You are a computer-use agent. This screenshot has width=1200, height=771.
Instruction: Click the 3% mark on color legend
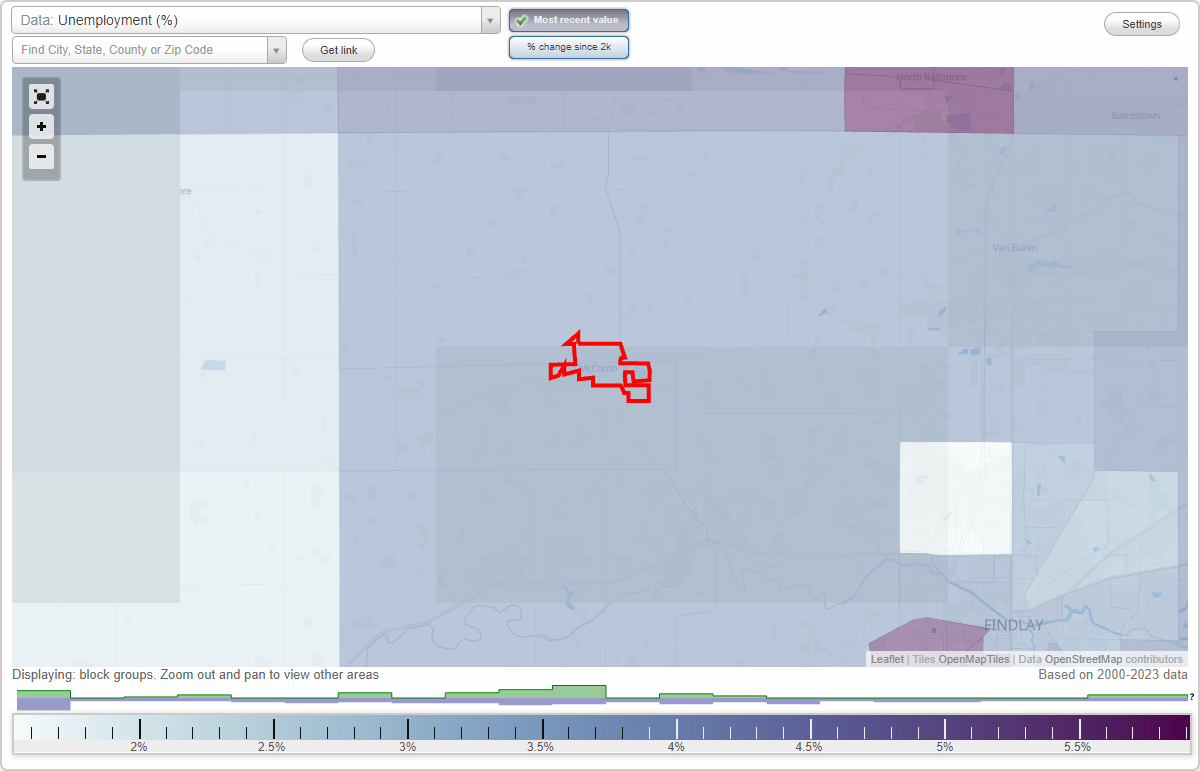[x=408, y=747]
